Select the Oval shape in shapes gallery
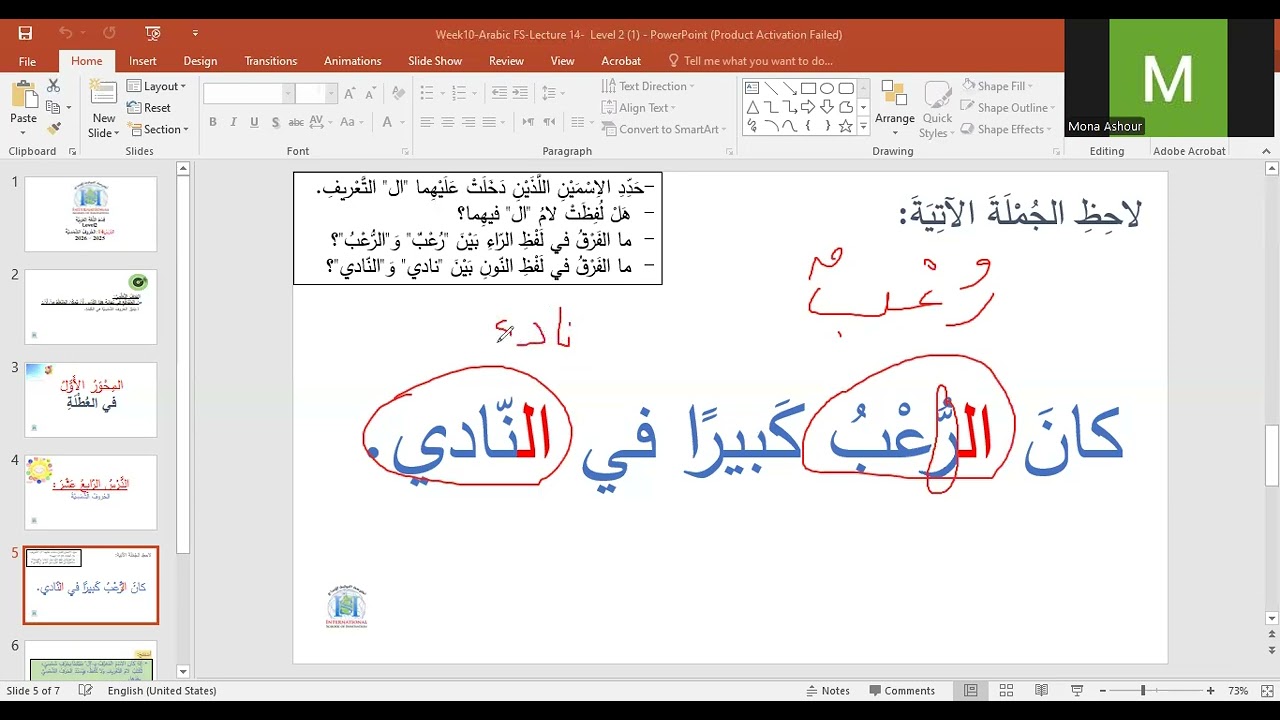The image size is (1280, 720). (x=827, y=88)
